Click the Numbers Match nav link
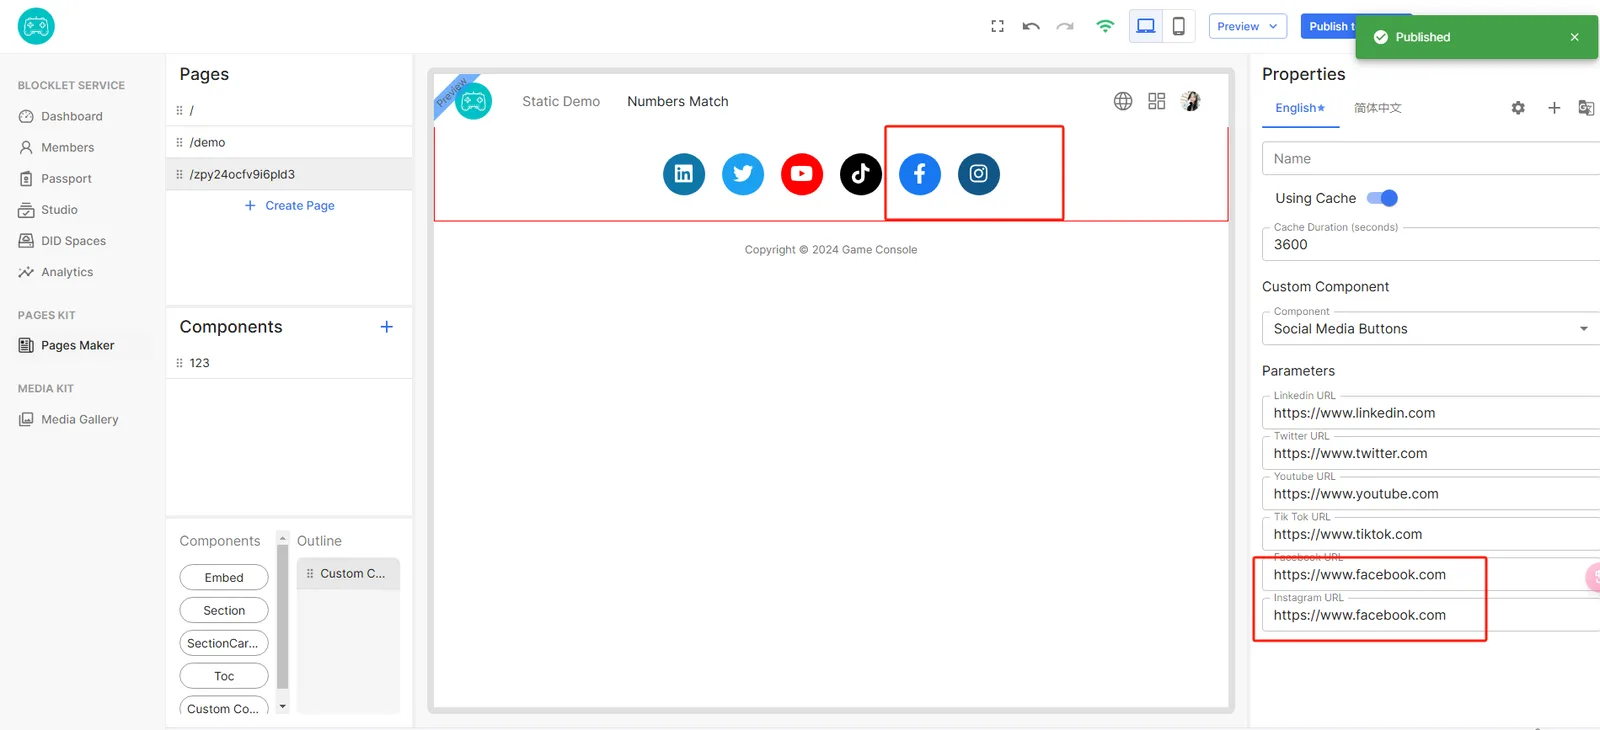The image size is (1600, 730). (678, 101)
